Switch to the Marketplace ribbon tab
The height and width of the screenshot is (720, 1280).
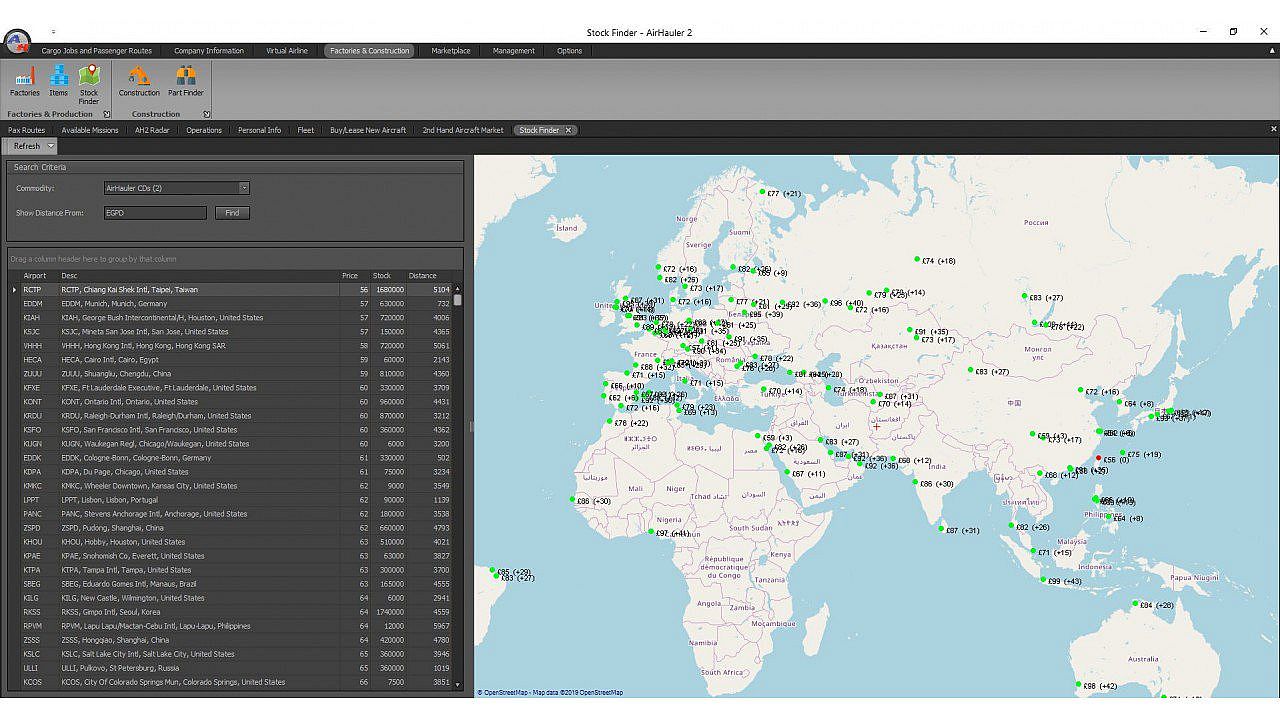click(450, 51)
